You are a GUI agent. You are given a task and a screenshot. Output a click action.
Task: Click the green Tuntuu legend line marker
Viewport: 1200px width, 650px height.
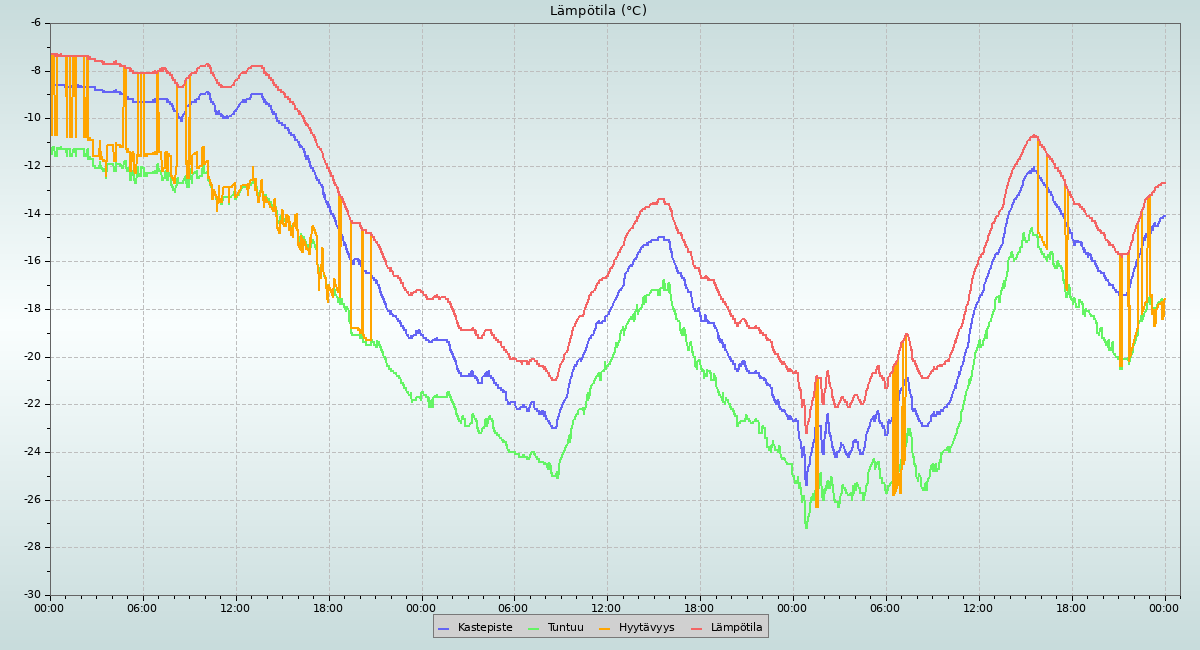pos(533,628)
